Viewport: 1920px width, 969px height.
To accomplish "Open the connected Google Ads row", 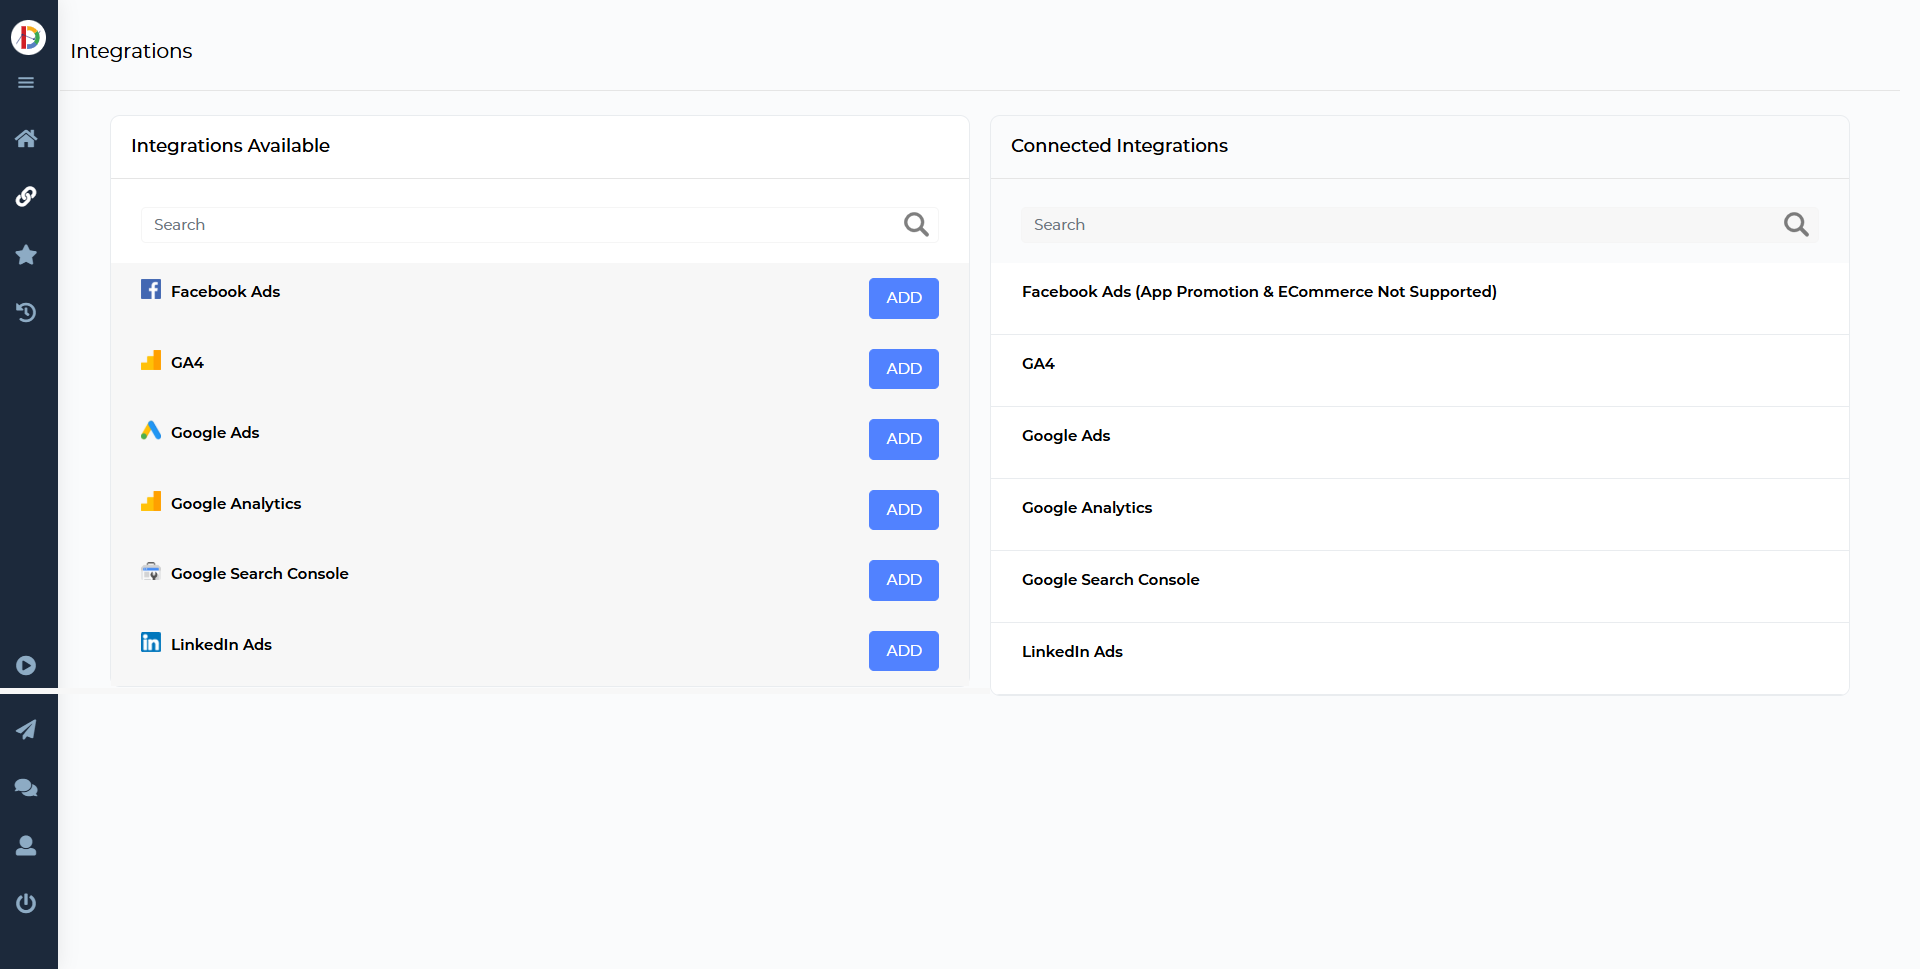I will click(x=1420, y=443).
